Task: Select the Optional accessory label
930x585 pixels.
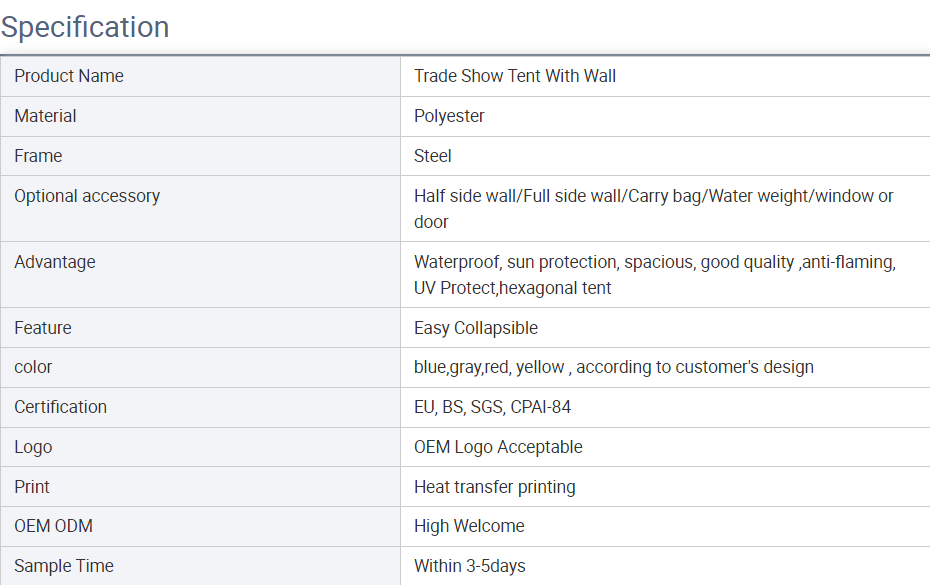Action: [87, 196]
